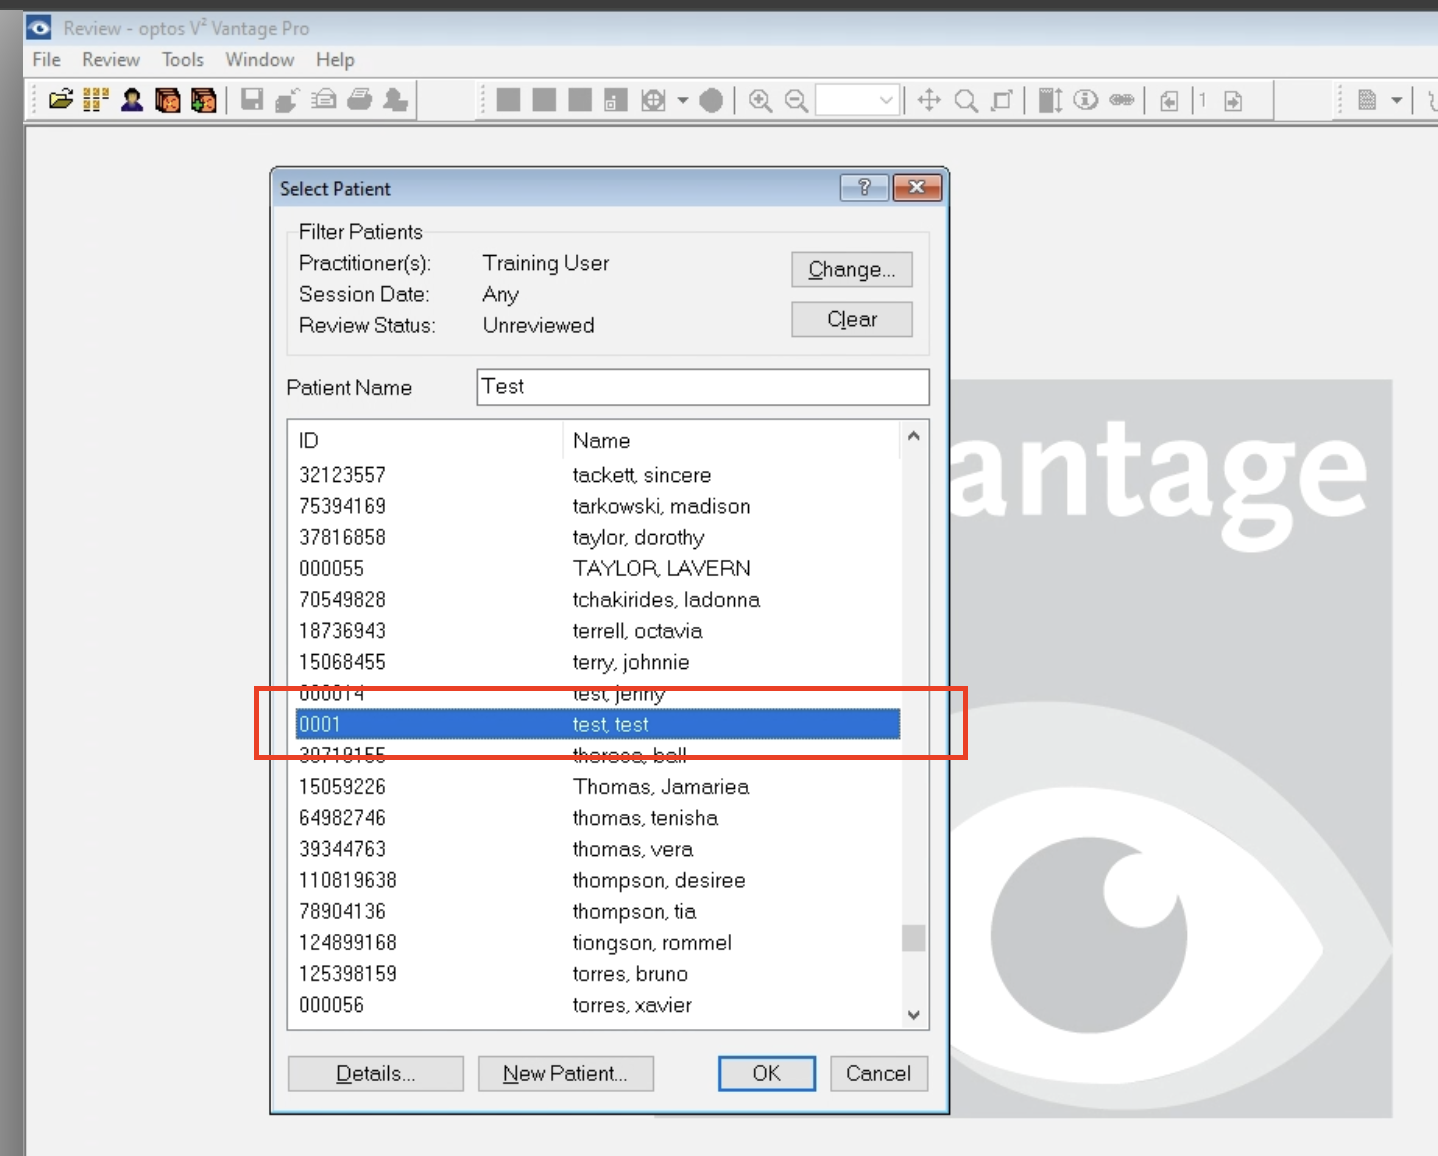Image resolution: width=1438 pixels, height=1156 pixels.
Task: Click the disabled floppy disk save icon
Action: click(252, 100)
